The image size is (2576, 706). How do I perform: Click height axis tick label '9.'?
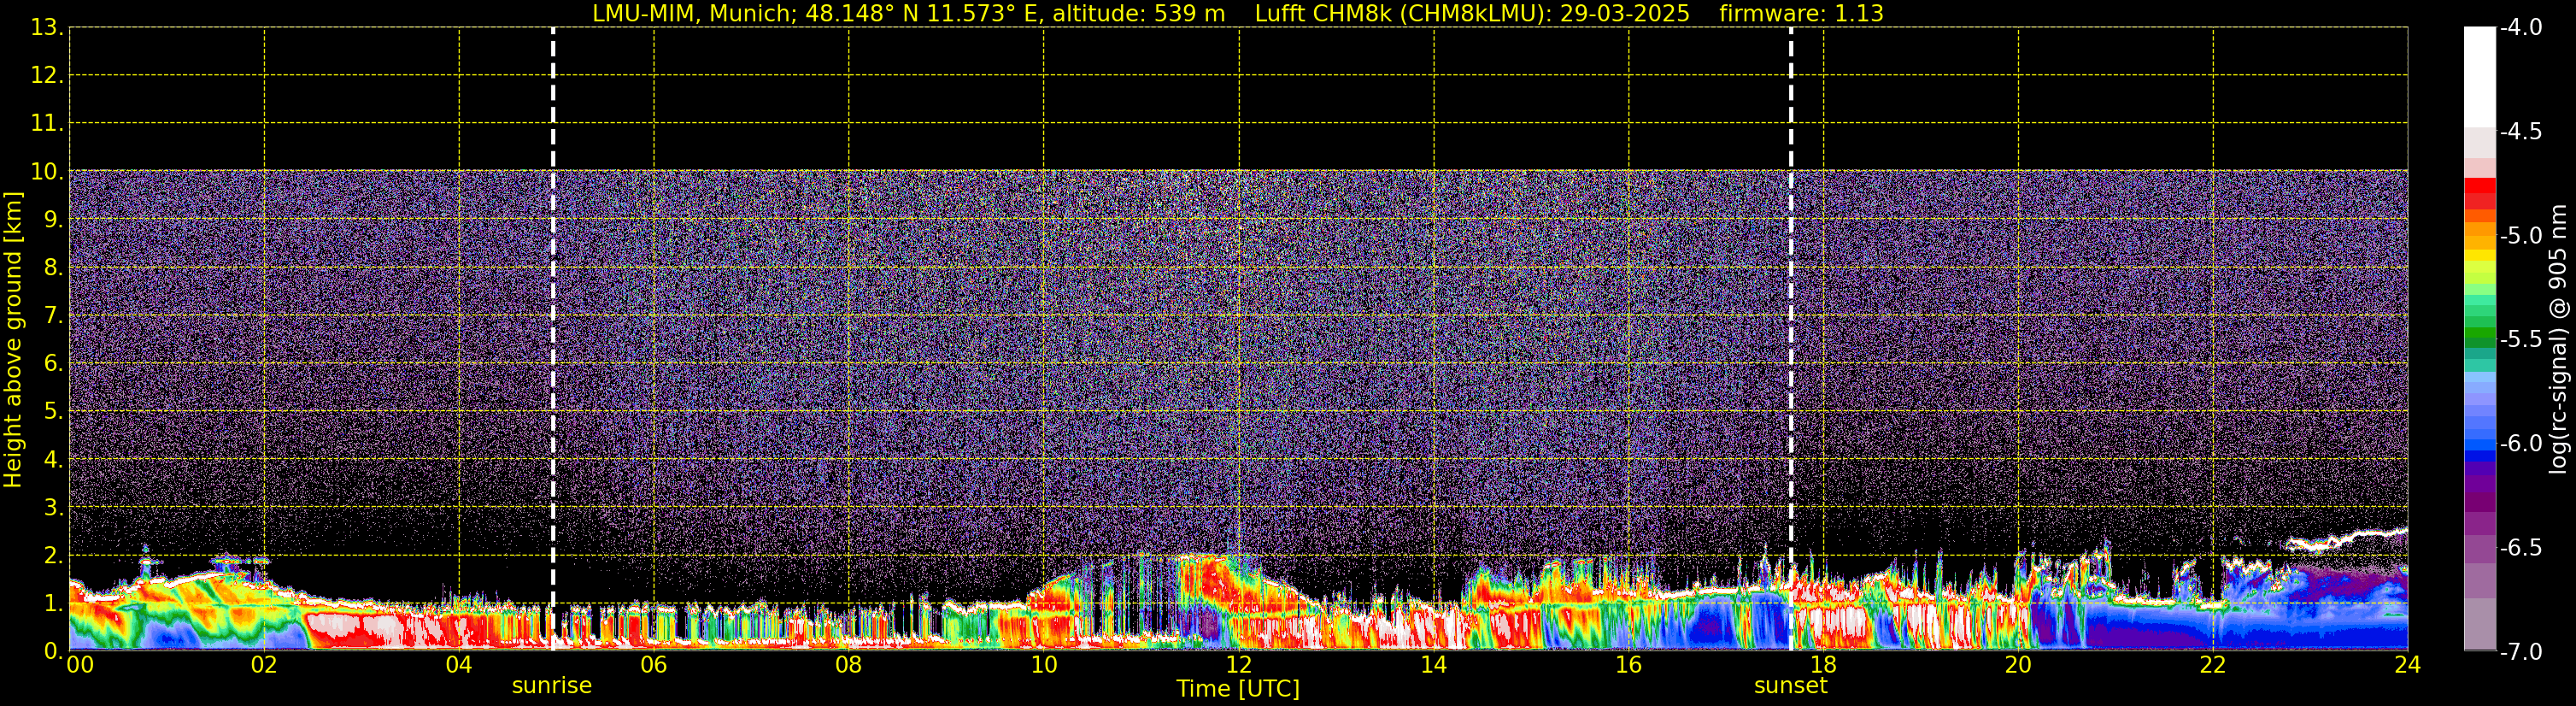coord(54,220)
